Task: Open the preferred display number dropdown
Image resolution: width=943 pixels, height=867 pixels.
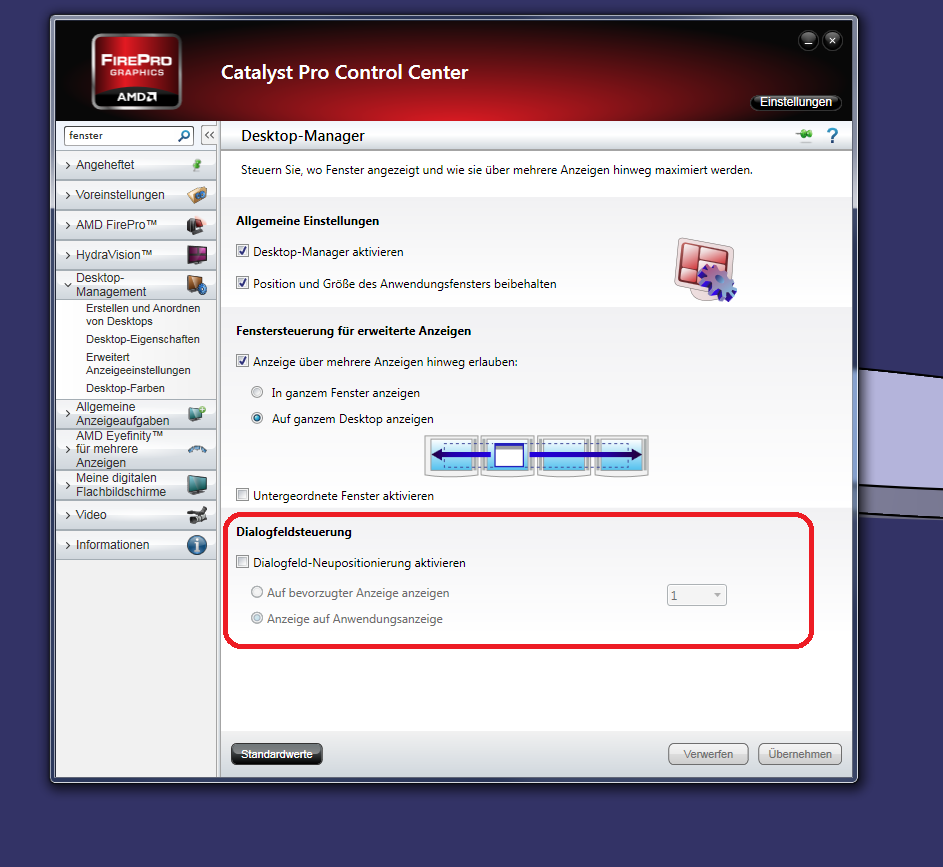Action: [696, 595]
